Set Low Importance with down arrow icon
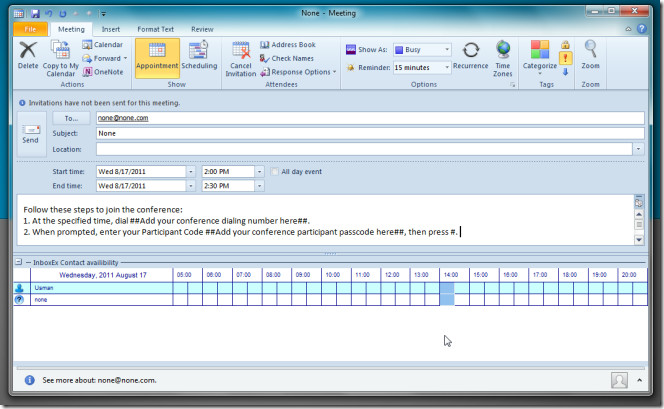This screenshot has height=409, width=664. coord(565,72)
